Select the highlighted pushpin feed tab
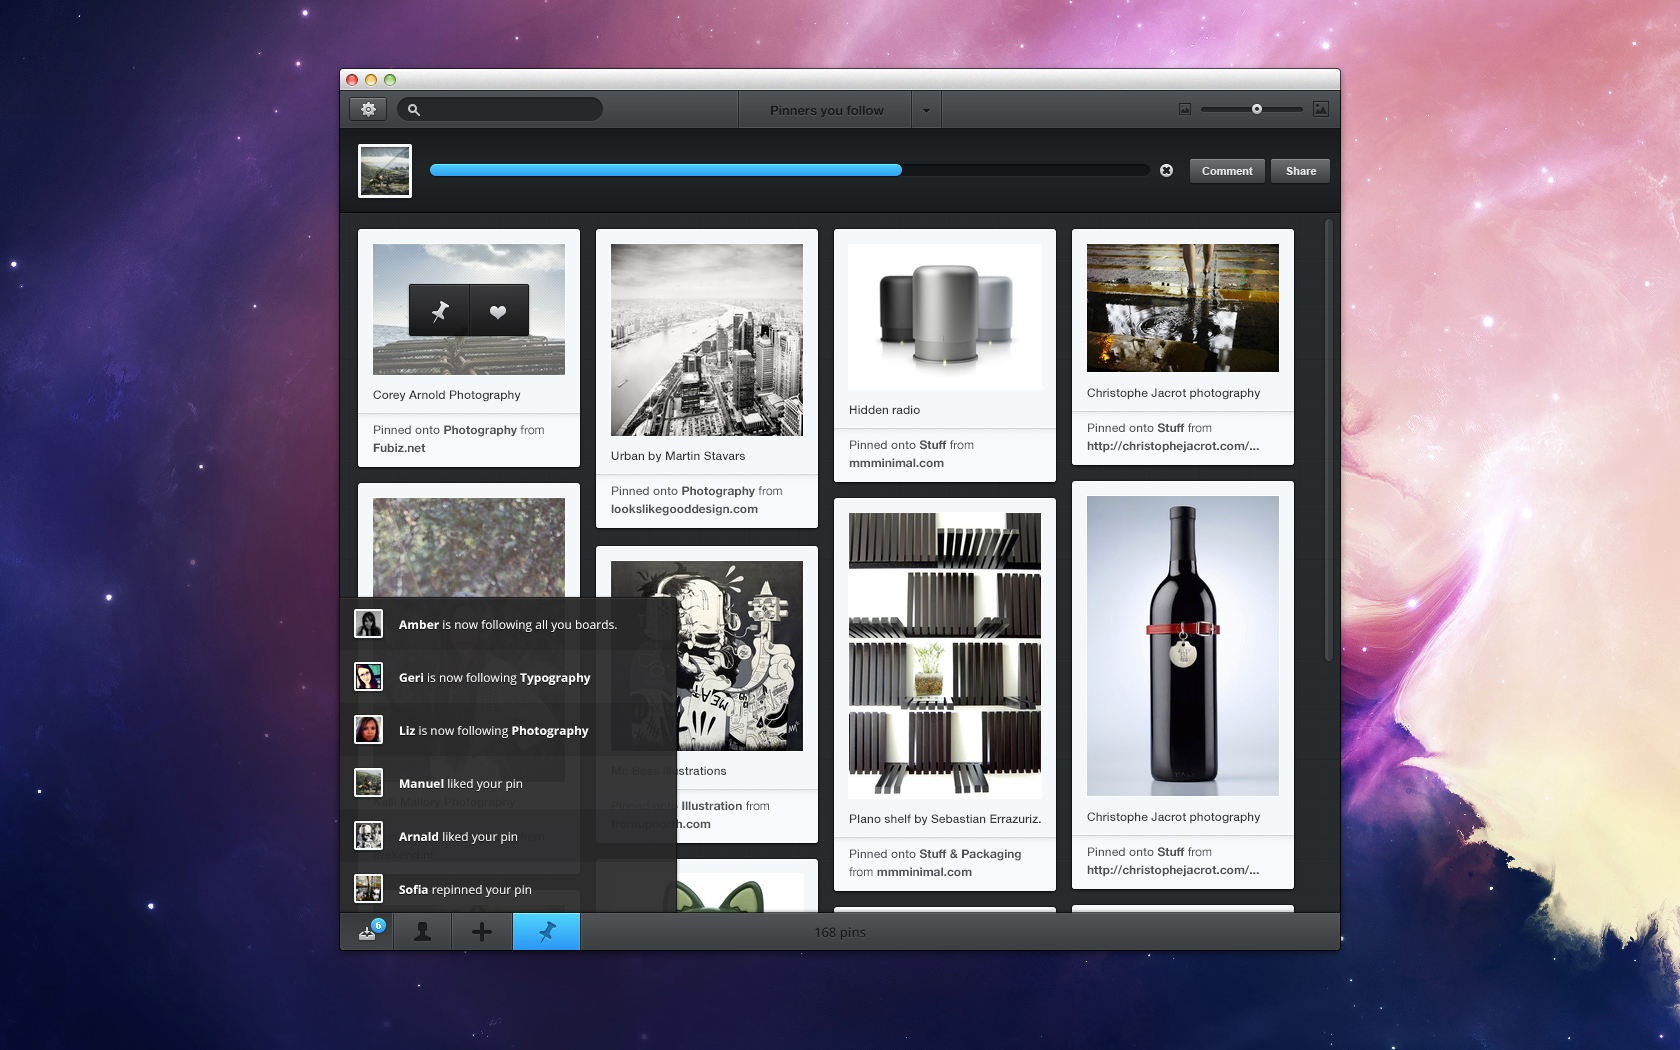Image resolution: width=1680 pixels, height=1050 pixels. click(546, 932)
